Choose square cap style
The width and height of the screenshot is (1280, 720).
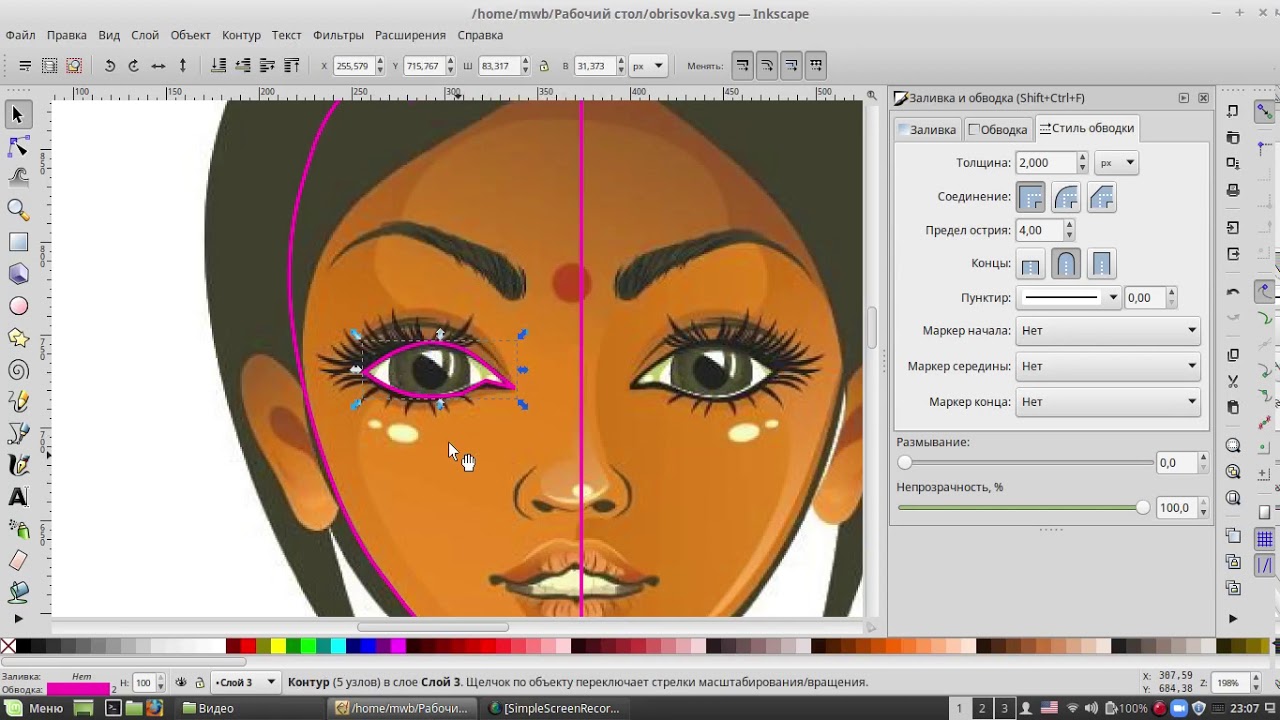coord(1101,265)
